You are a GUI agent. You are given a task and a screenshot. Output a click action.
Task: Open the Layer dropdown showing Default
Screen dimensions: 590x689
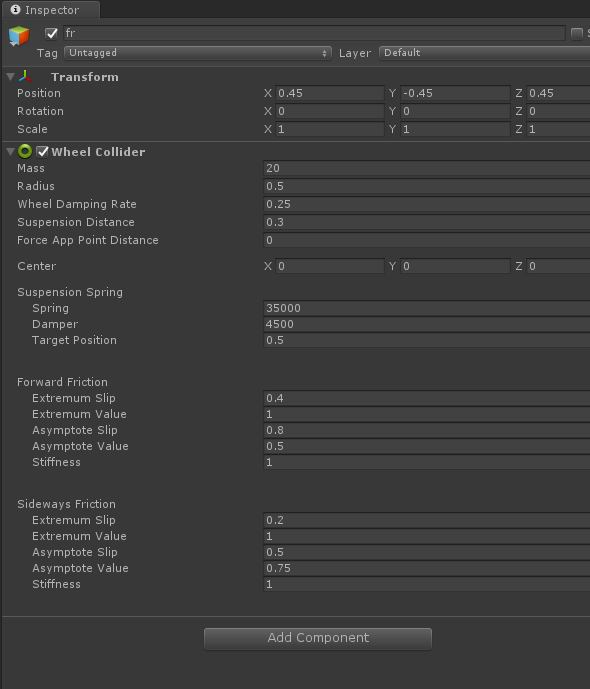tap(484, 53)
